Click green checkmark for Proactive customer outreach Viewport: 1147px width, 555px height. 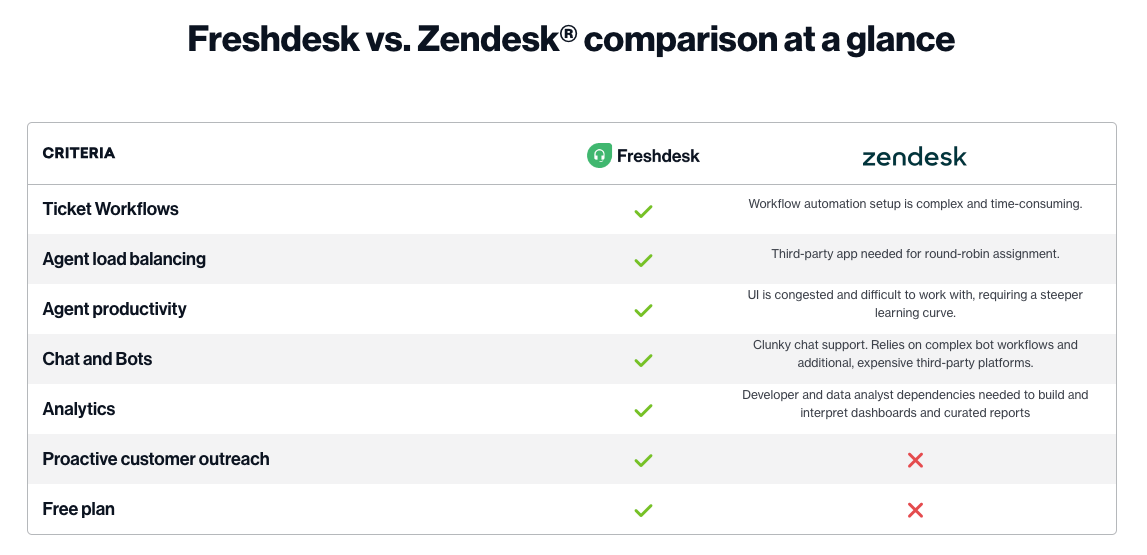[x=643, y=460]
